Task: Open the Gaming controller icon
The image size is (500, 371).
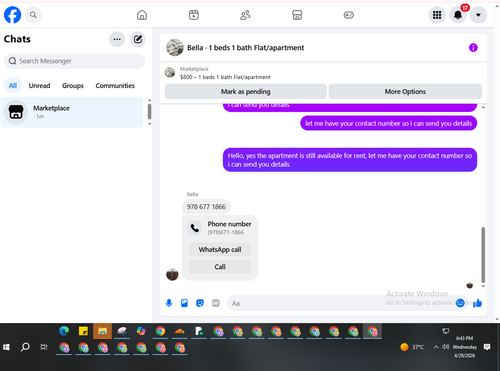Action: pos(349,15)
